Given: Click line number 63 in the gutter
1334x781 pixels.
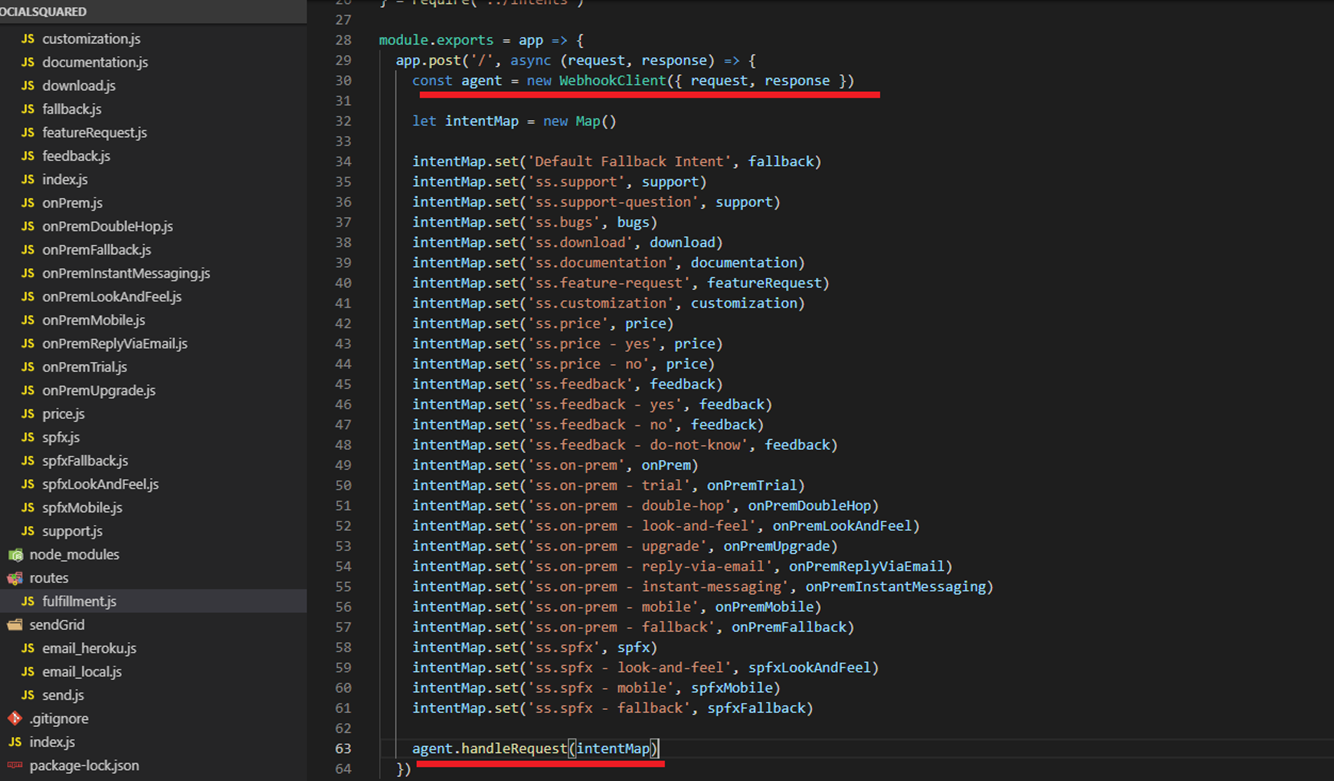Looking at the screenshot, I should [x=343, y=748].
